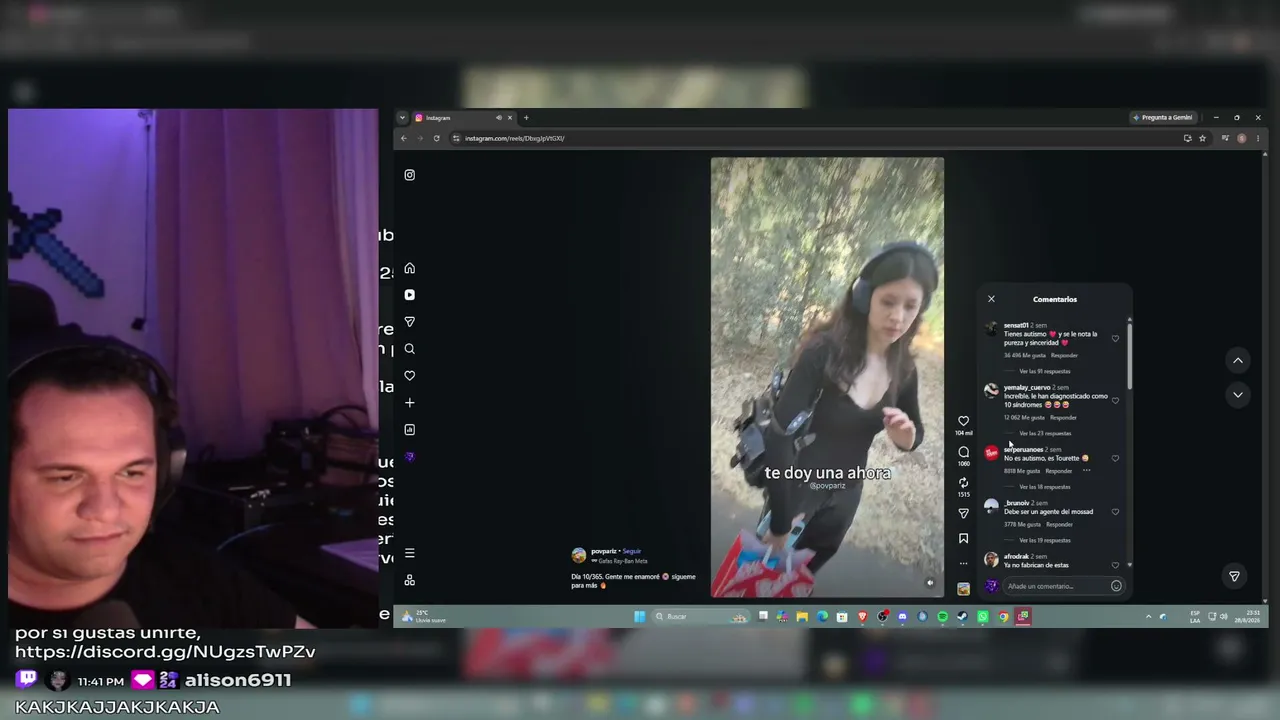The width and height of the screenshot is (1280, 720).
Task: Like the comment by sensat01
Action: (x=1115, y=338)
